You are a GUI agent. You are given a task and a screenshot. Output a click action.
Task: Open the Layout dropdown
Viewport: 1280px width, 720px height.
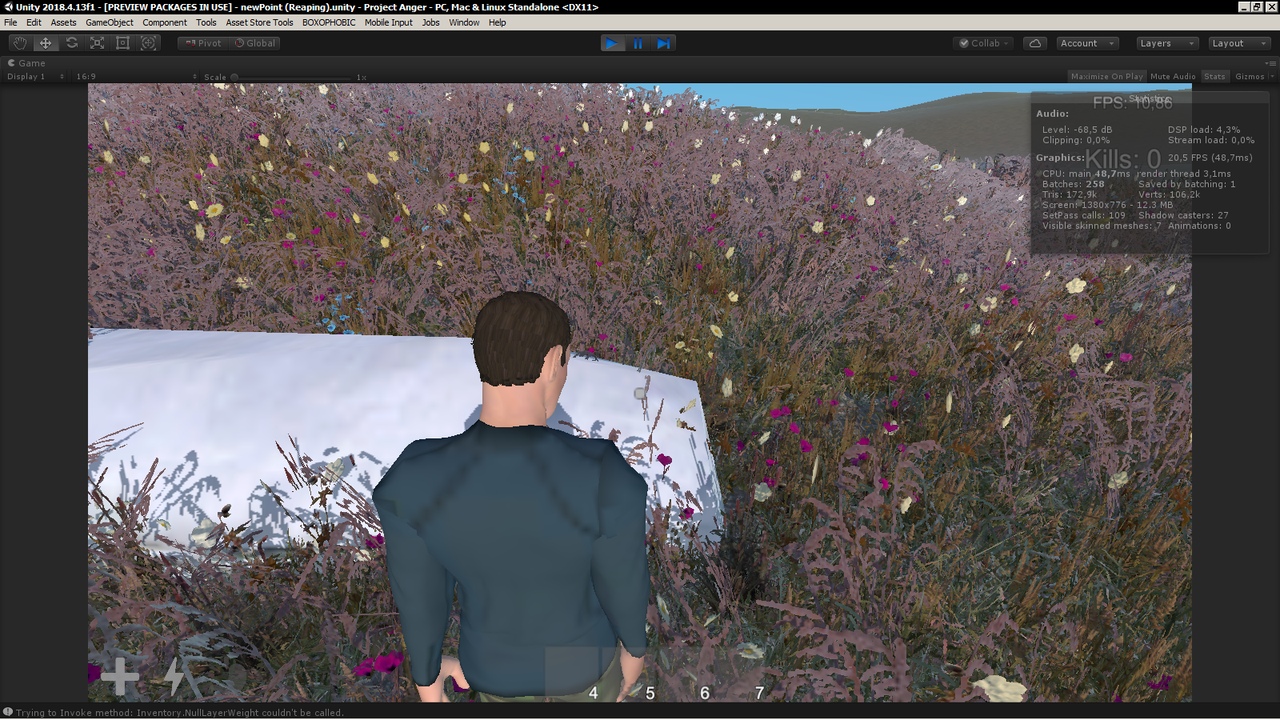point(1238,43)
